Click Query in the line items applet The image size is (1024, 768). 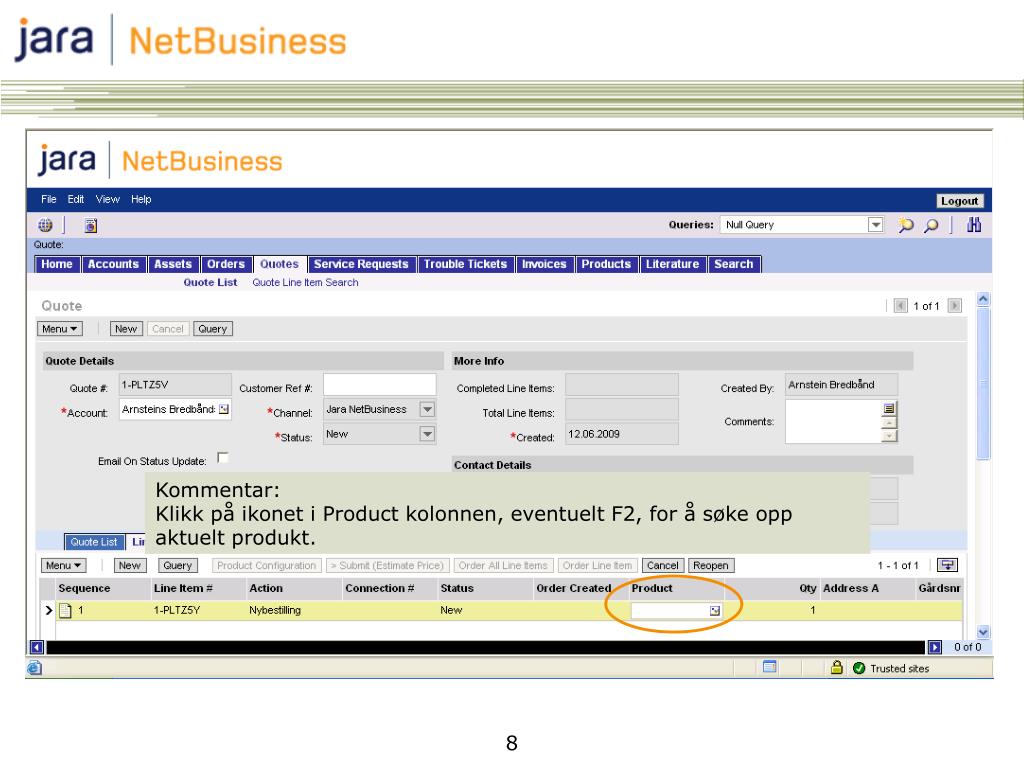coord(178,566)
